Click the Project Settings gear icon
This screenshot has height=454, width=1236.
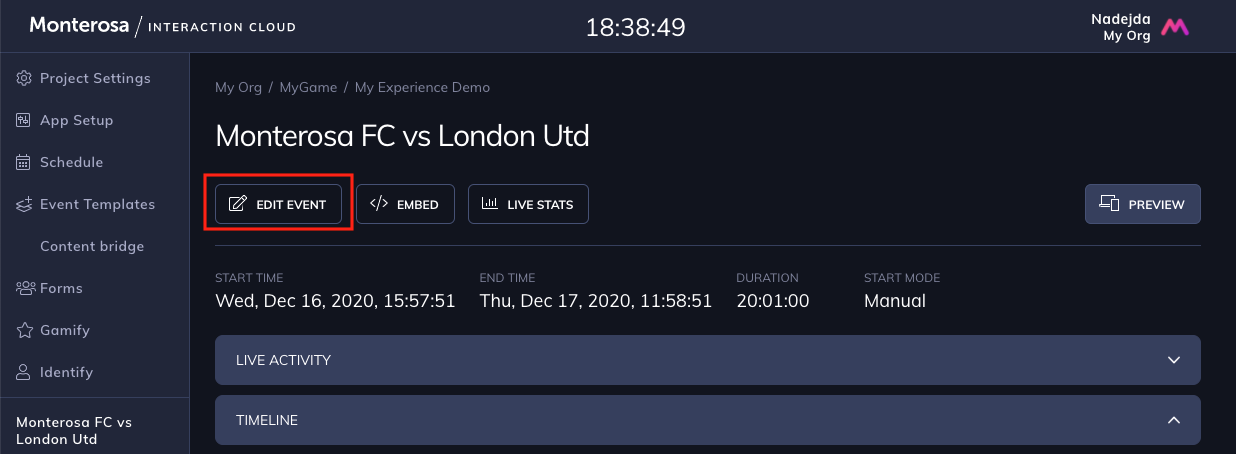pyautogui.click(x=24, y=78)
